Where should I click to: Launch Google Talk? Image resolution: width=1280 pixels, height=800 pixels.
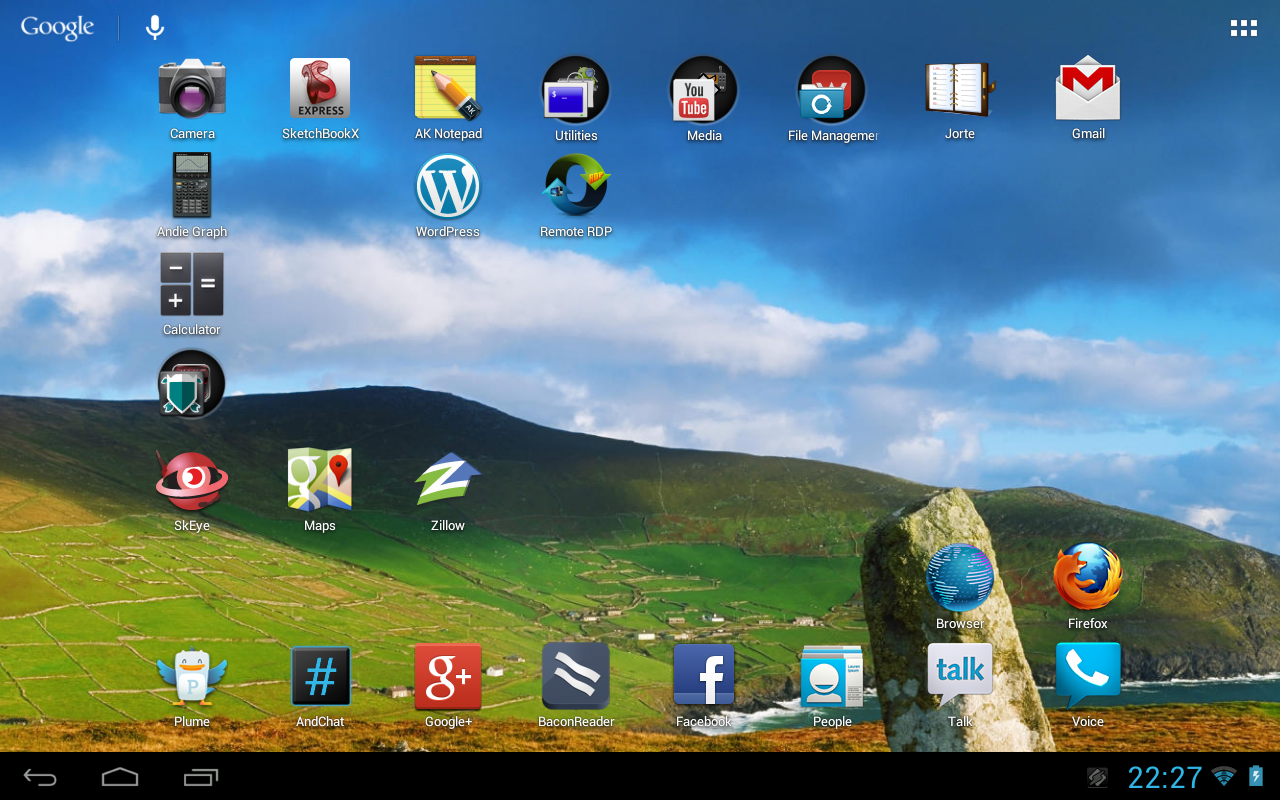pyautogui.click(x=960, y=685)
